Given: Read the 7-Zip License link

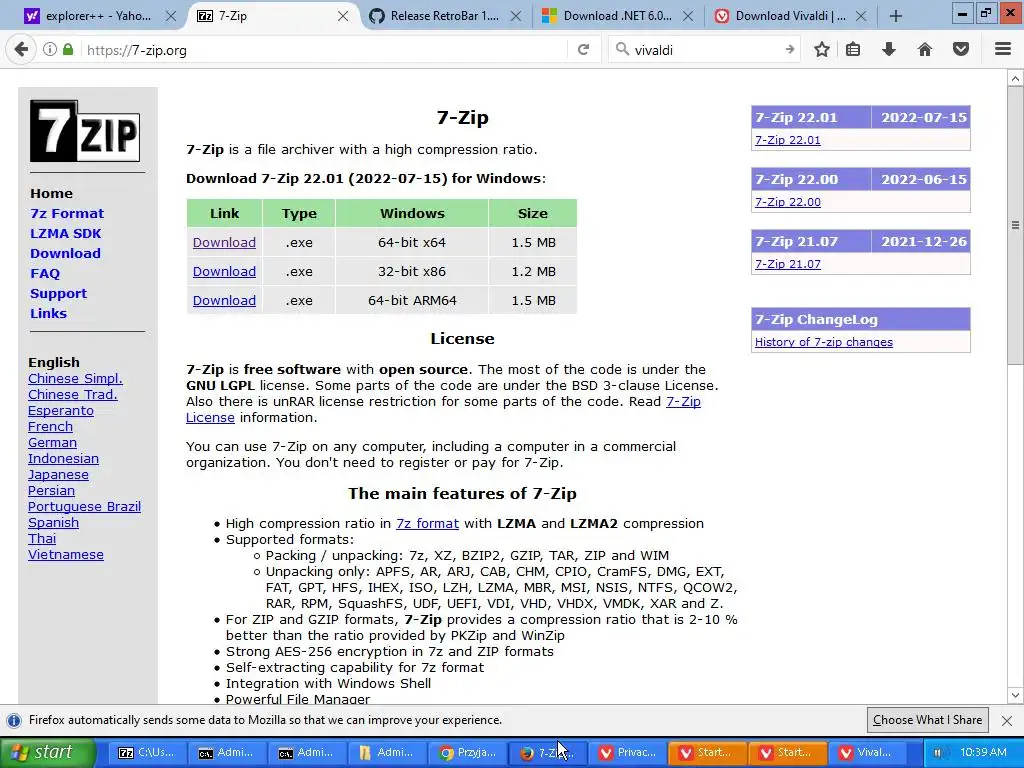Looking at the screenshot, I should [x=683, y=402].
